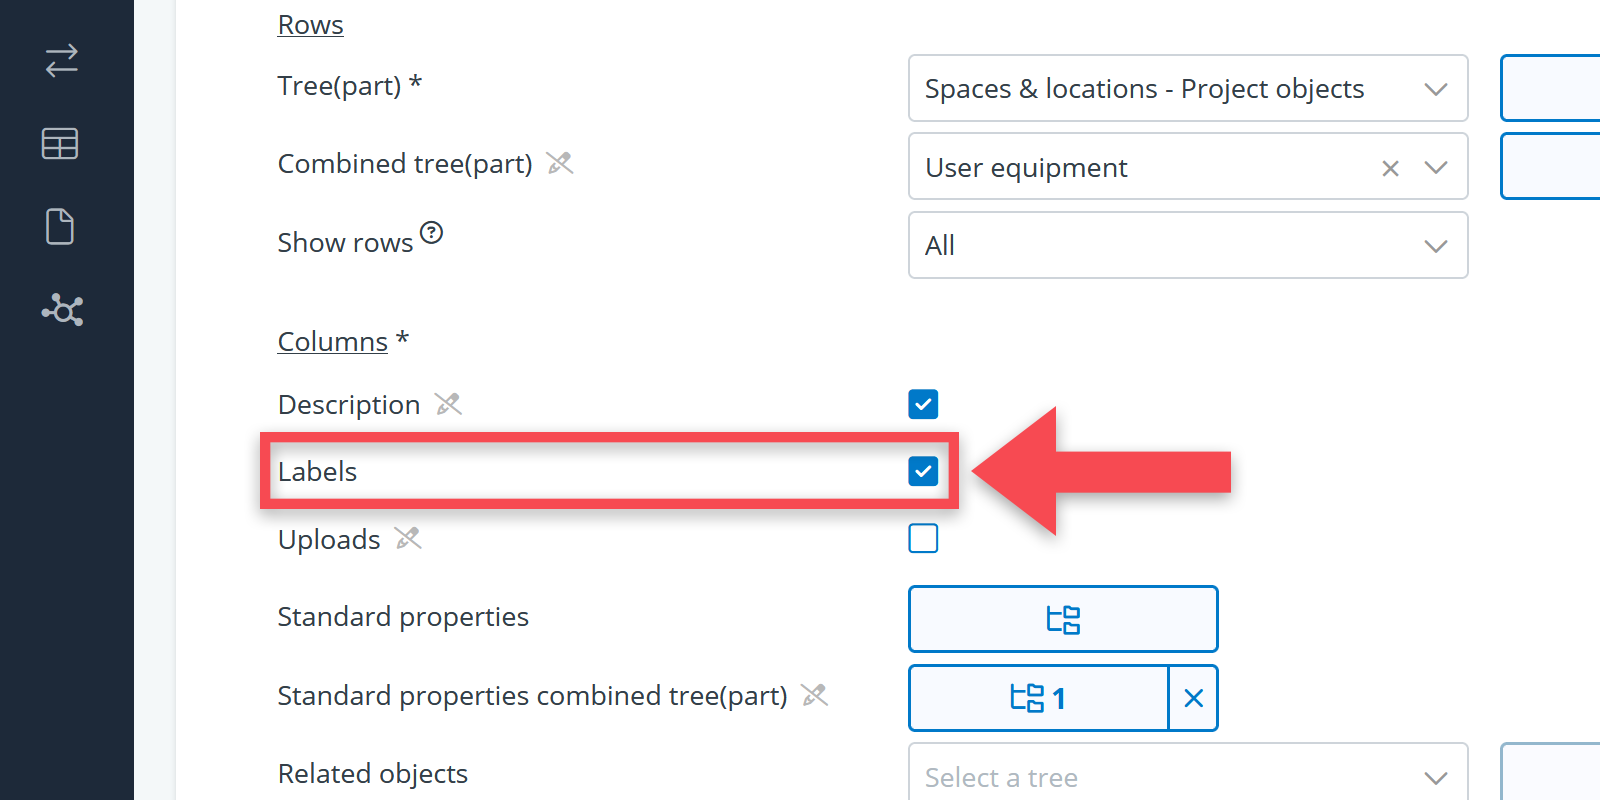1600x800 pixels.
Task: Open the Standard properties tree selector button
Action: [x=1063, y=619]
